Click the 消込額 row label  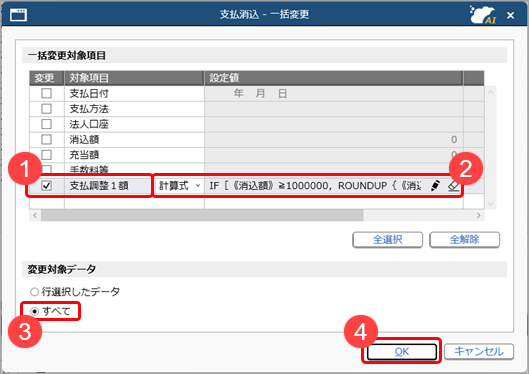(x=84, y=140)
